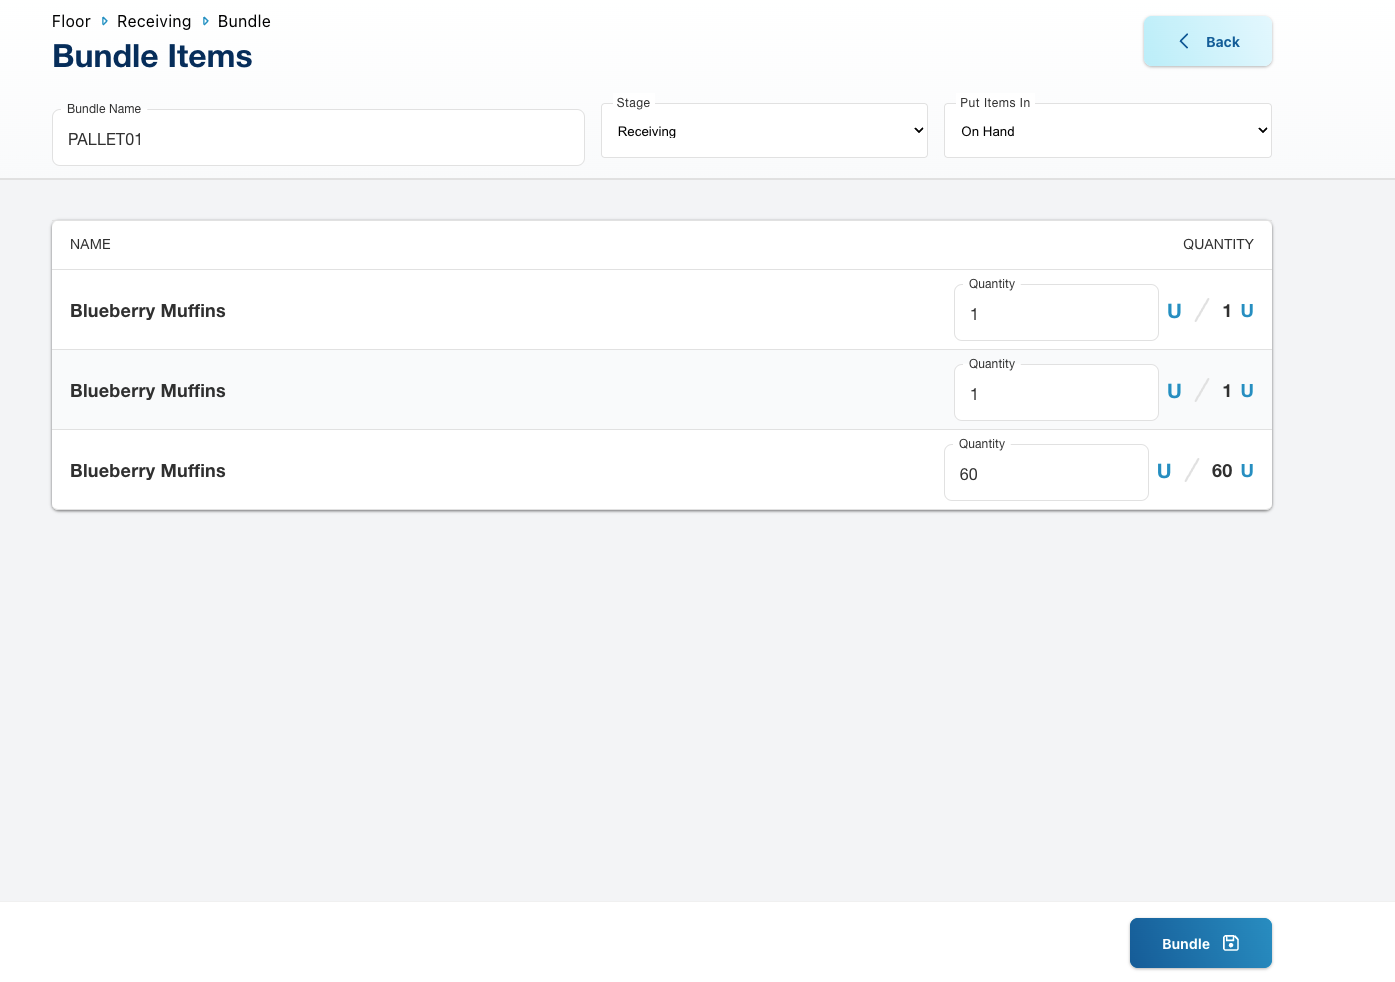
Task: Click the total 60 U indicator in third row
Action: (x=1232, y=471)
